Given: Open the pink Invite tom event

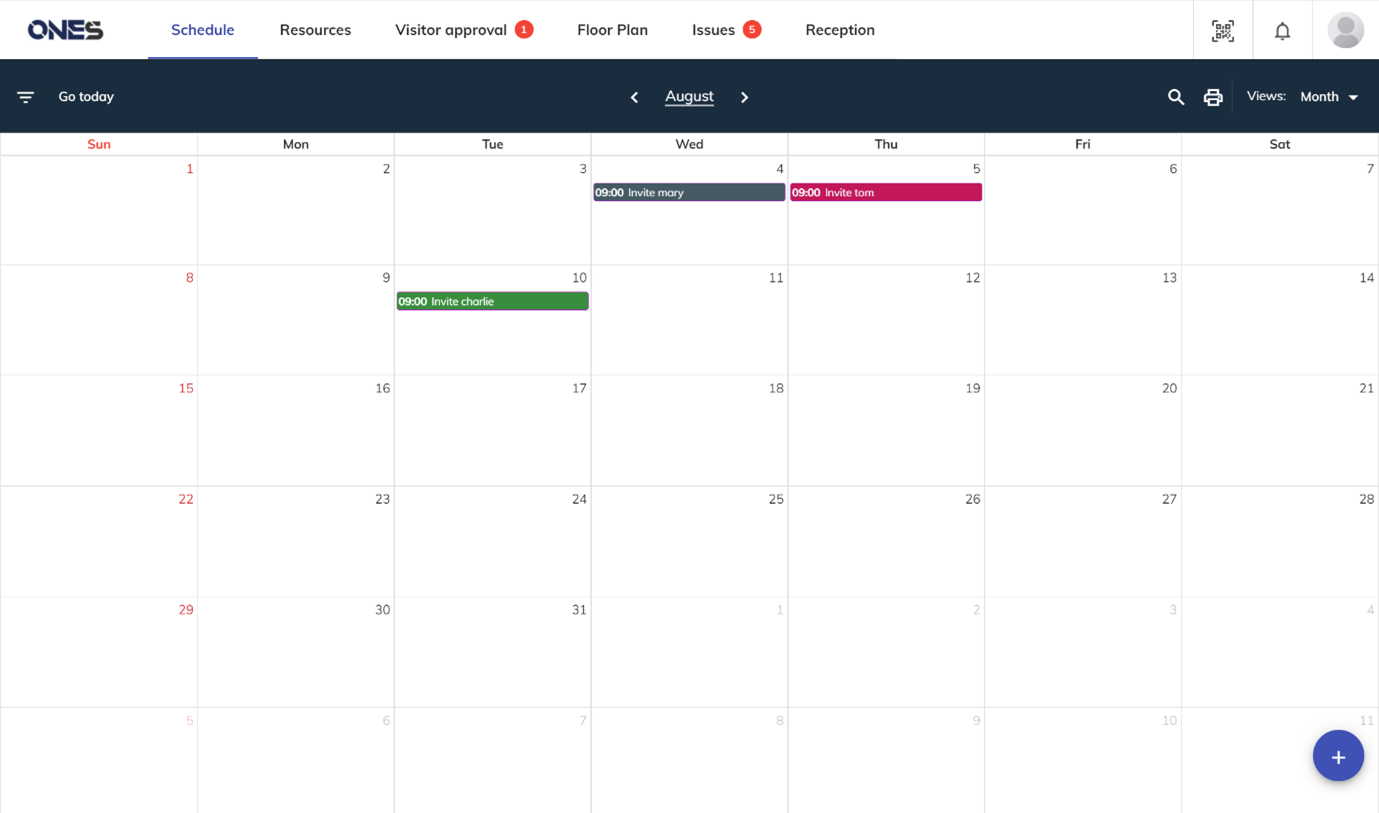Looking at the screenshot, I should coord(885,192).
